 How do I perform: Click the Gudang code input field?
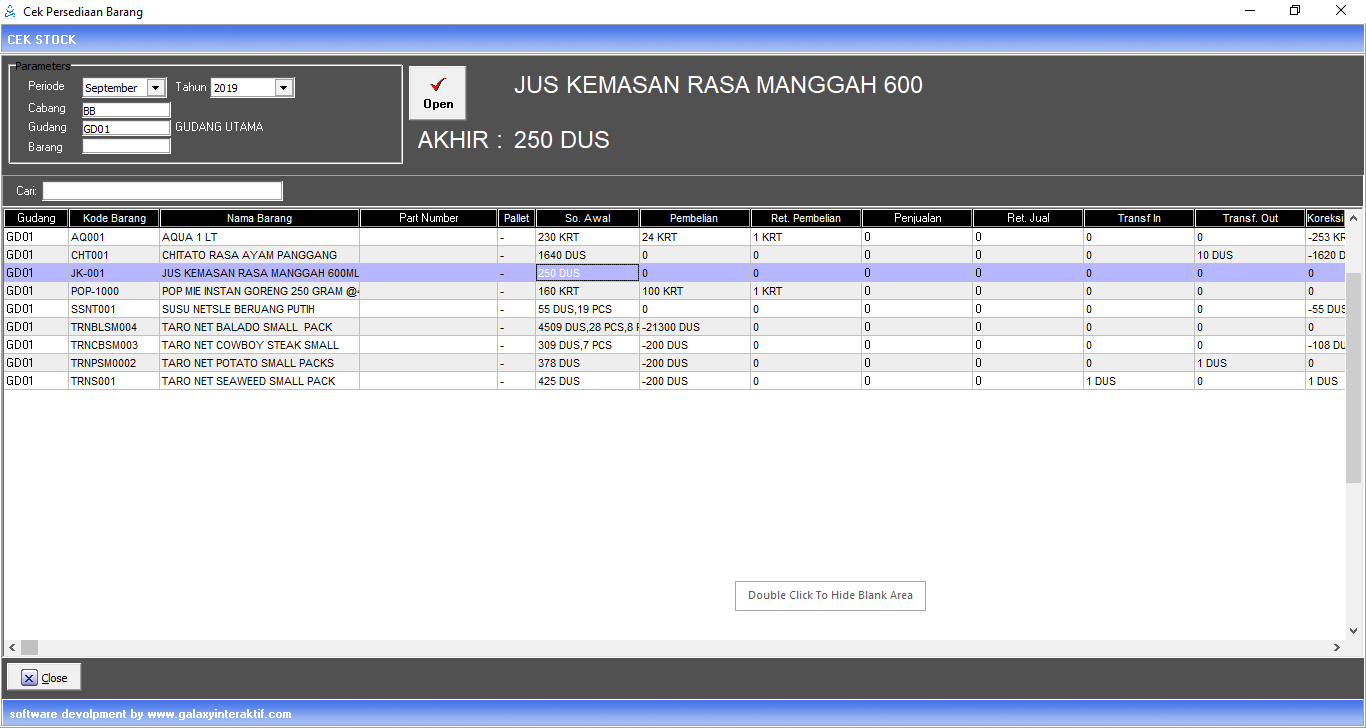click(126, 128)
